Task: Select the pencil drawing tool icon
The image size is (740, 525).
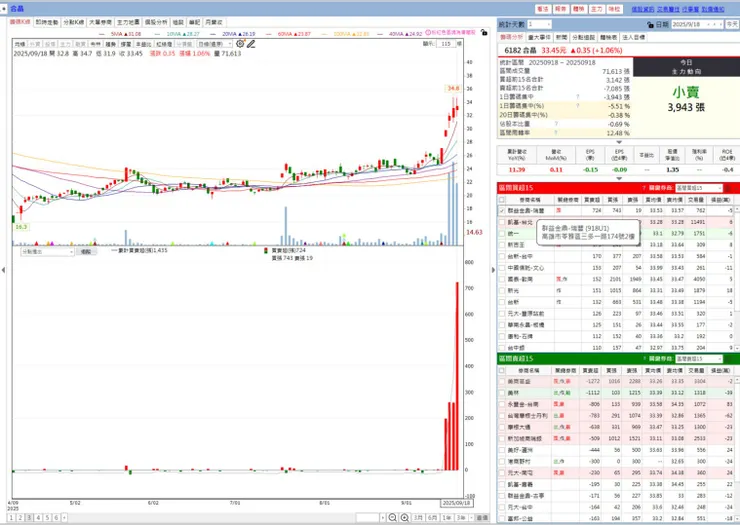Action: pos(251,44)
